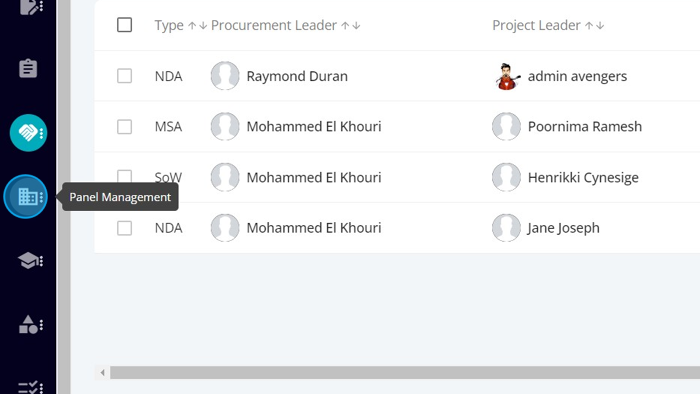Open the handshake contracts icon in the sidebar
The height and width of the screenshot is (394, 700).
28,133
